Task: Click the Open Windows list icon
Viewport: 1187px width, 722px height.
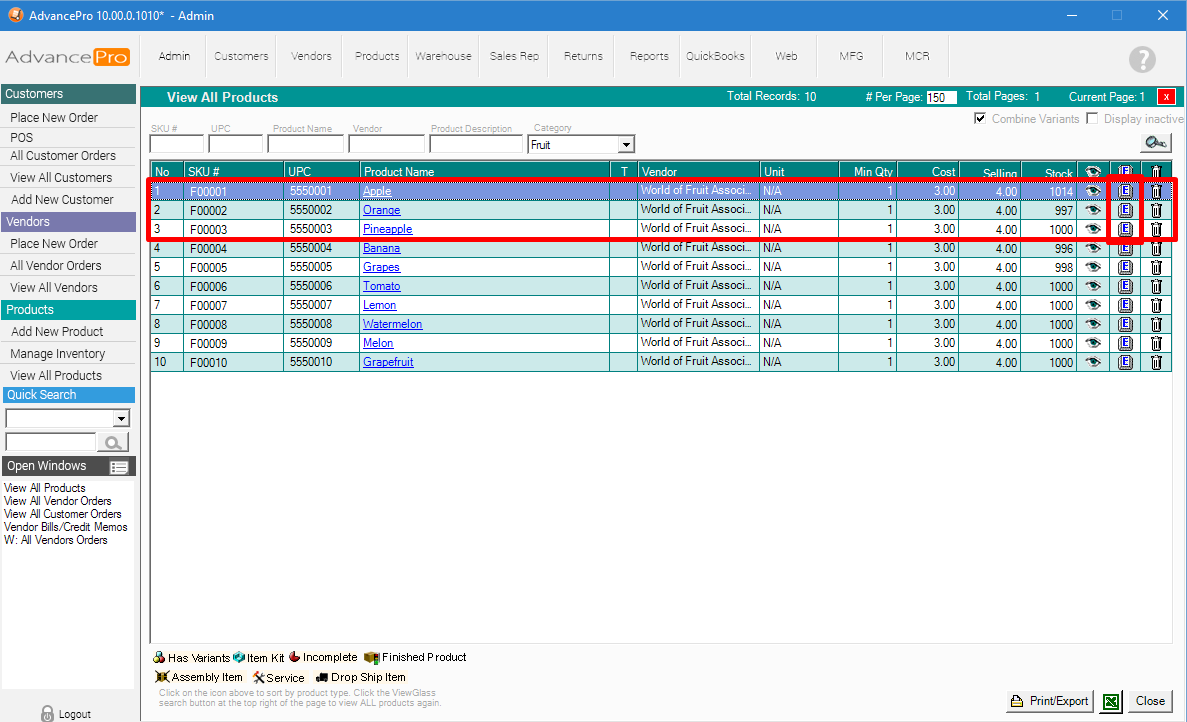Action: click(x=119, y=467)
